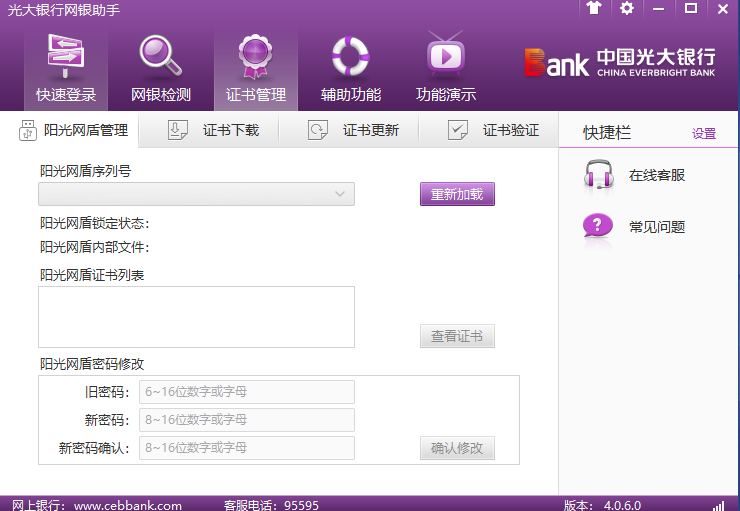Click the signal bars icon in status bar
740x511 pixels.
(718, 506)
